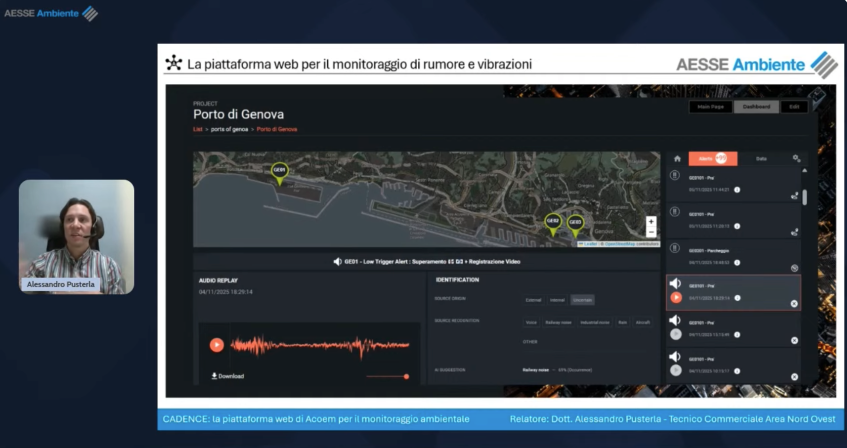
Task: Click speaker icon on selected 18:29:14 alert
Action: tap(675, 284)
